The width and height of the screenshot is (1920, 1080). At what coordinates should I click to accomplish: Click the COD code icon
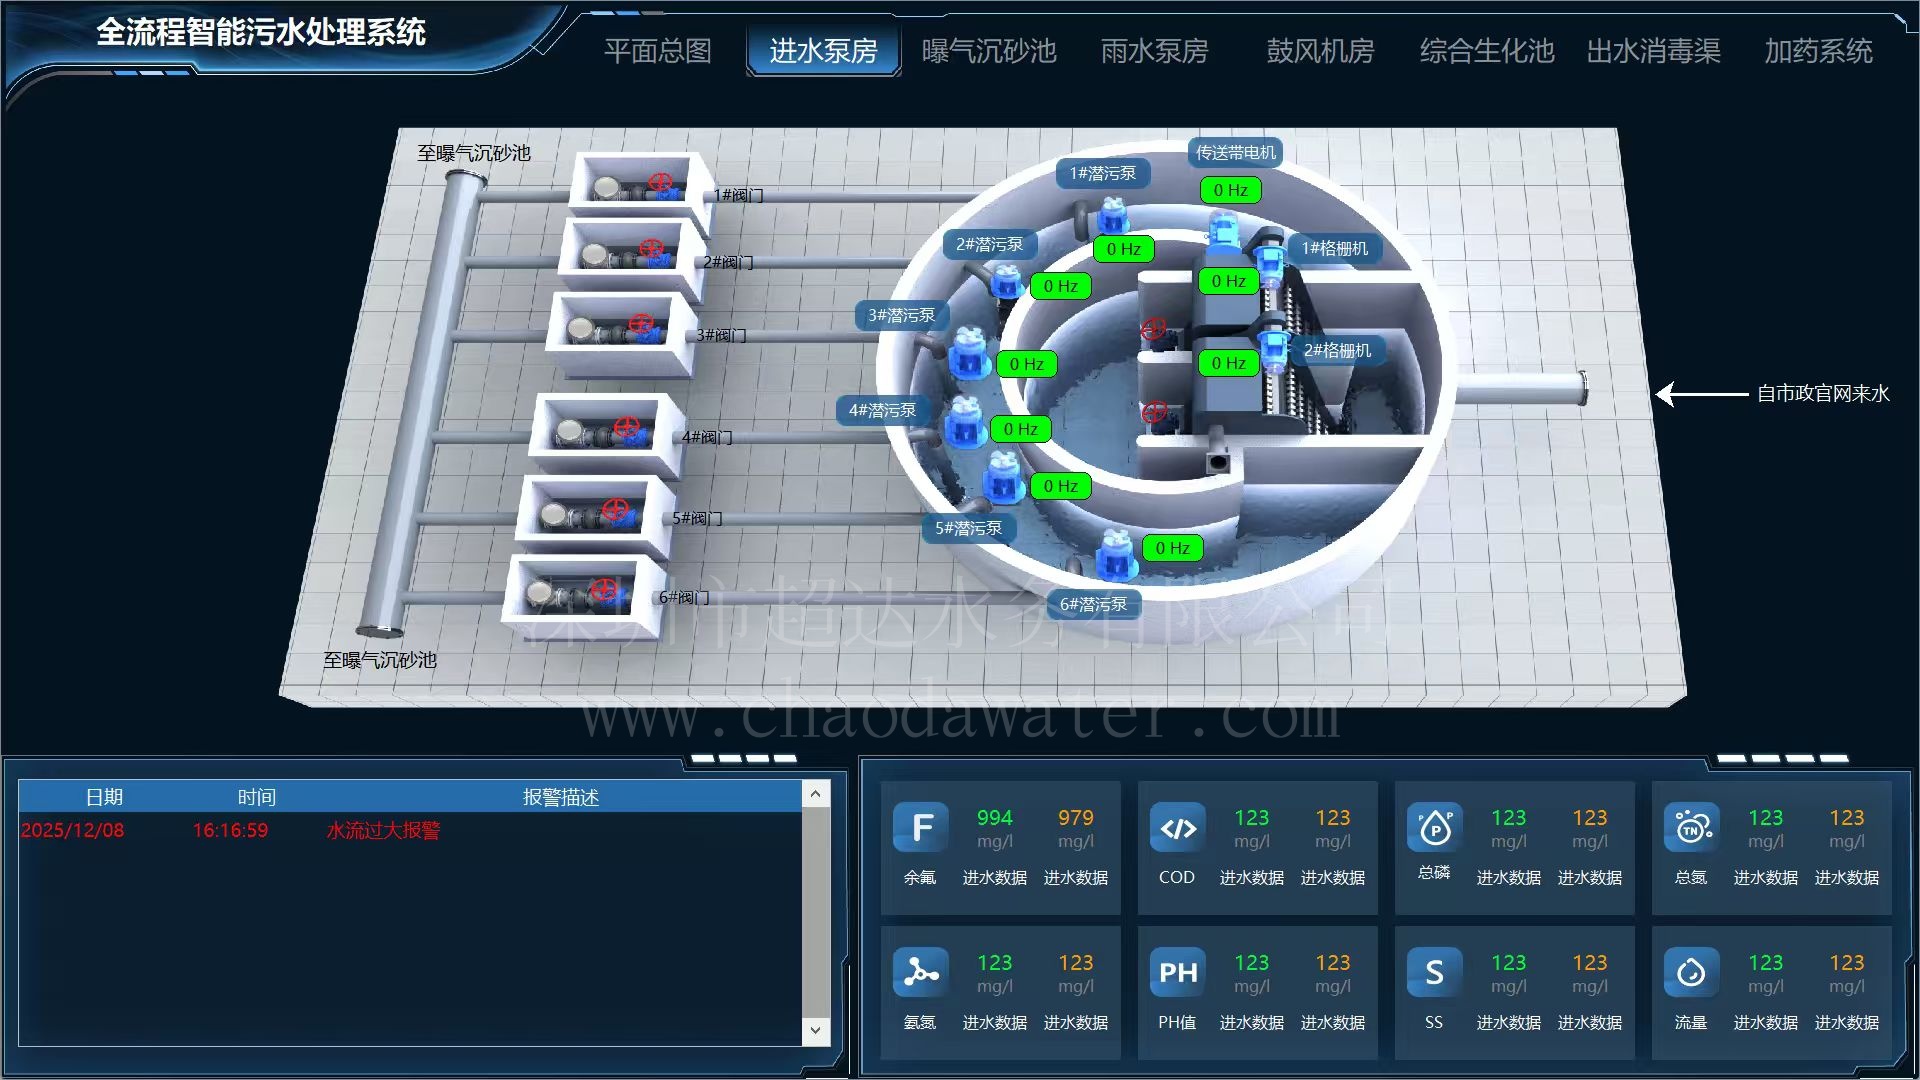(1178, 828)
